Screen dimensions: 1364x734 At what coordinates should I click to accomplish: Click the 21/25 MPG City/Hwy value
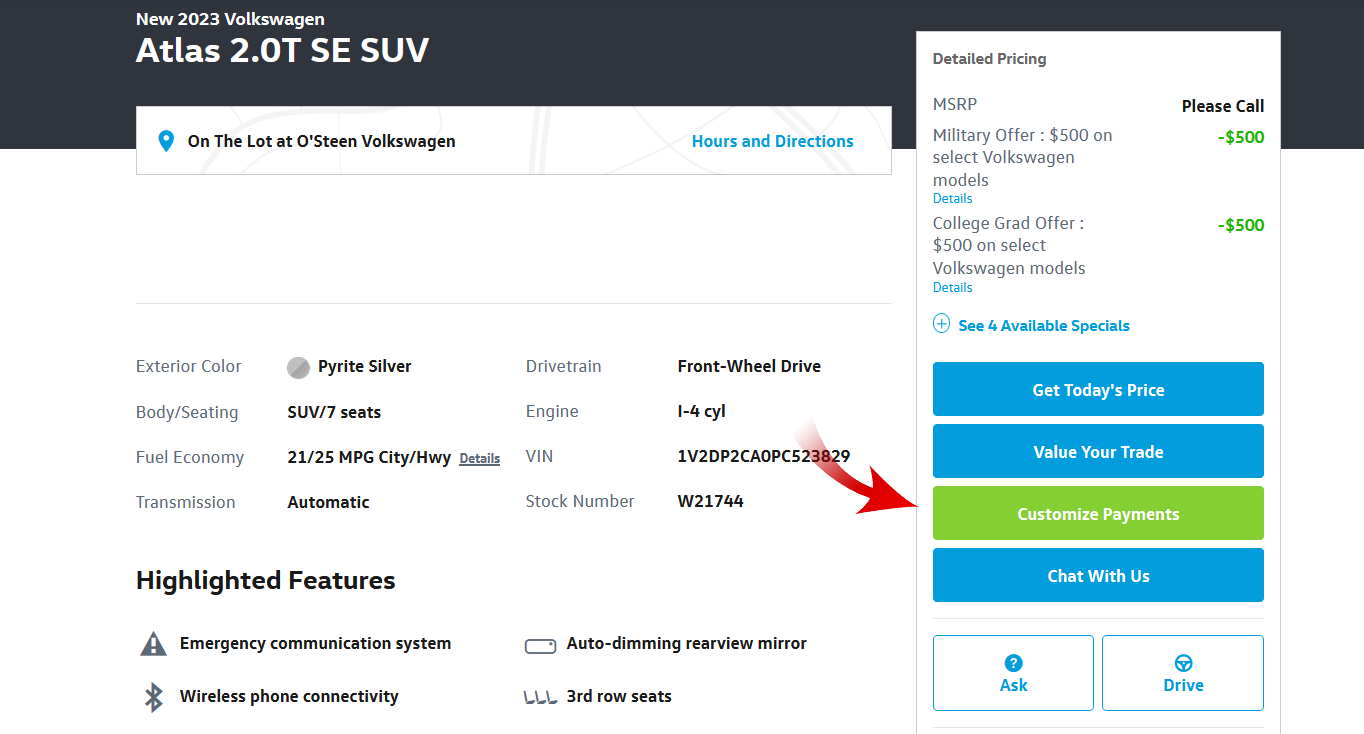369,457
